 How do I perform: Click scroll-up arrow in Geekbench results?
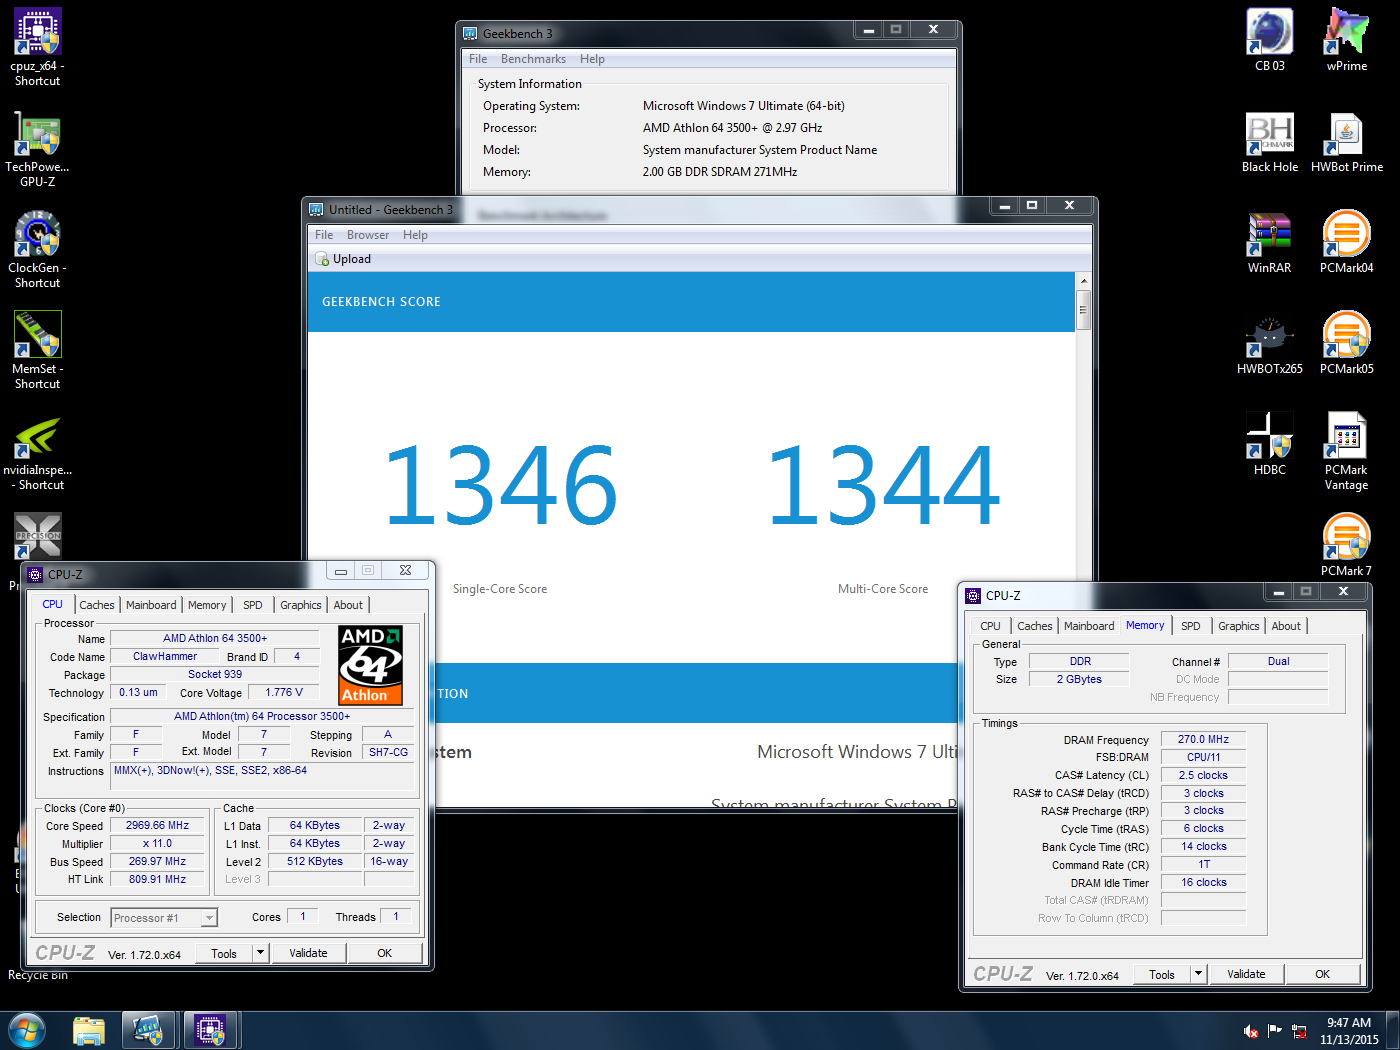[x=1083, y=281]
